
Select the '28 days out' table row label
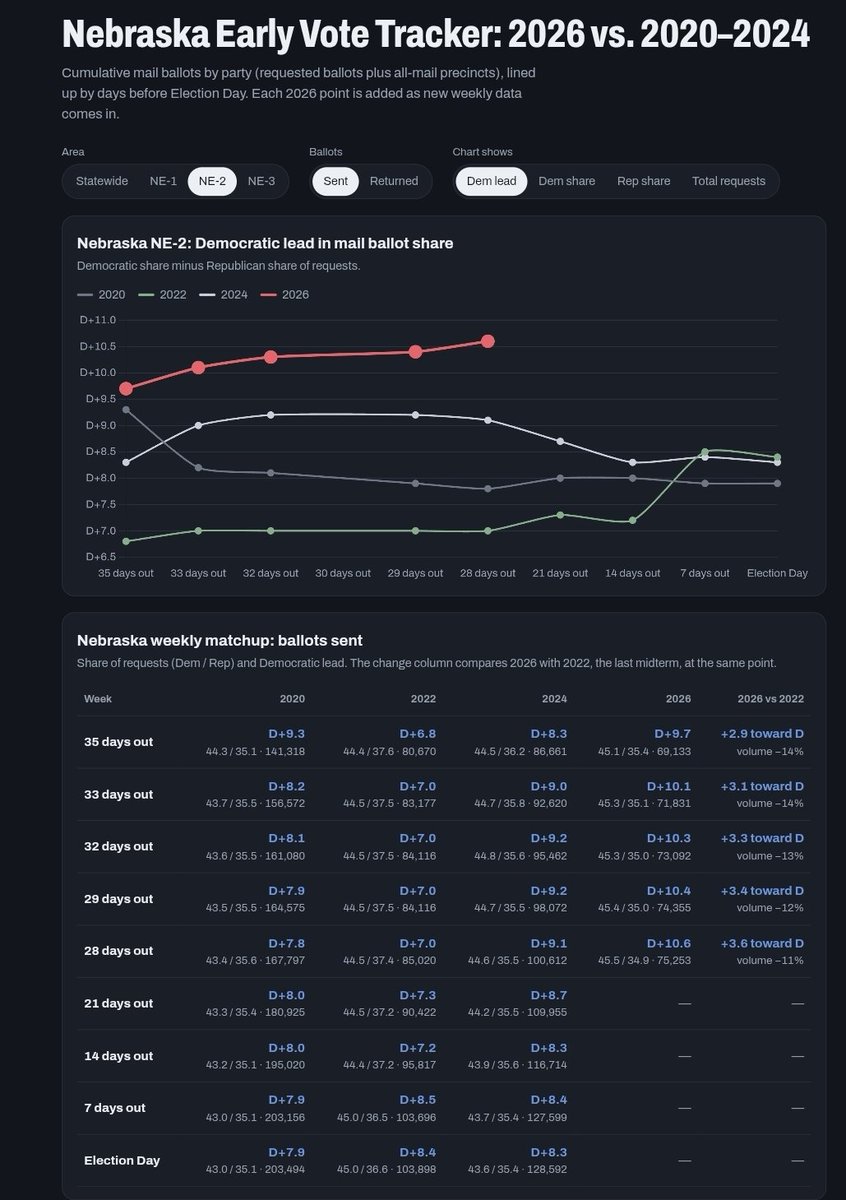coord(118,951)
